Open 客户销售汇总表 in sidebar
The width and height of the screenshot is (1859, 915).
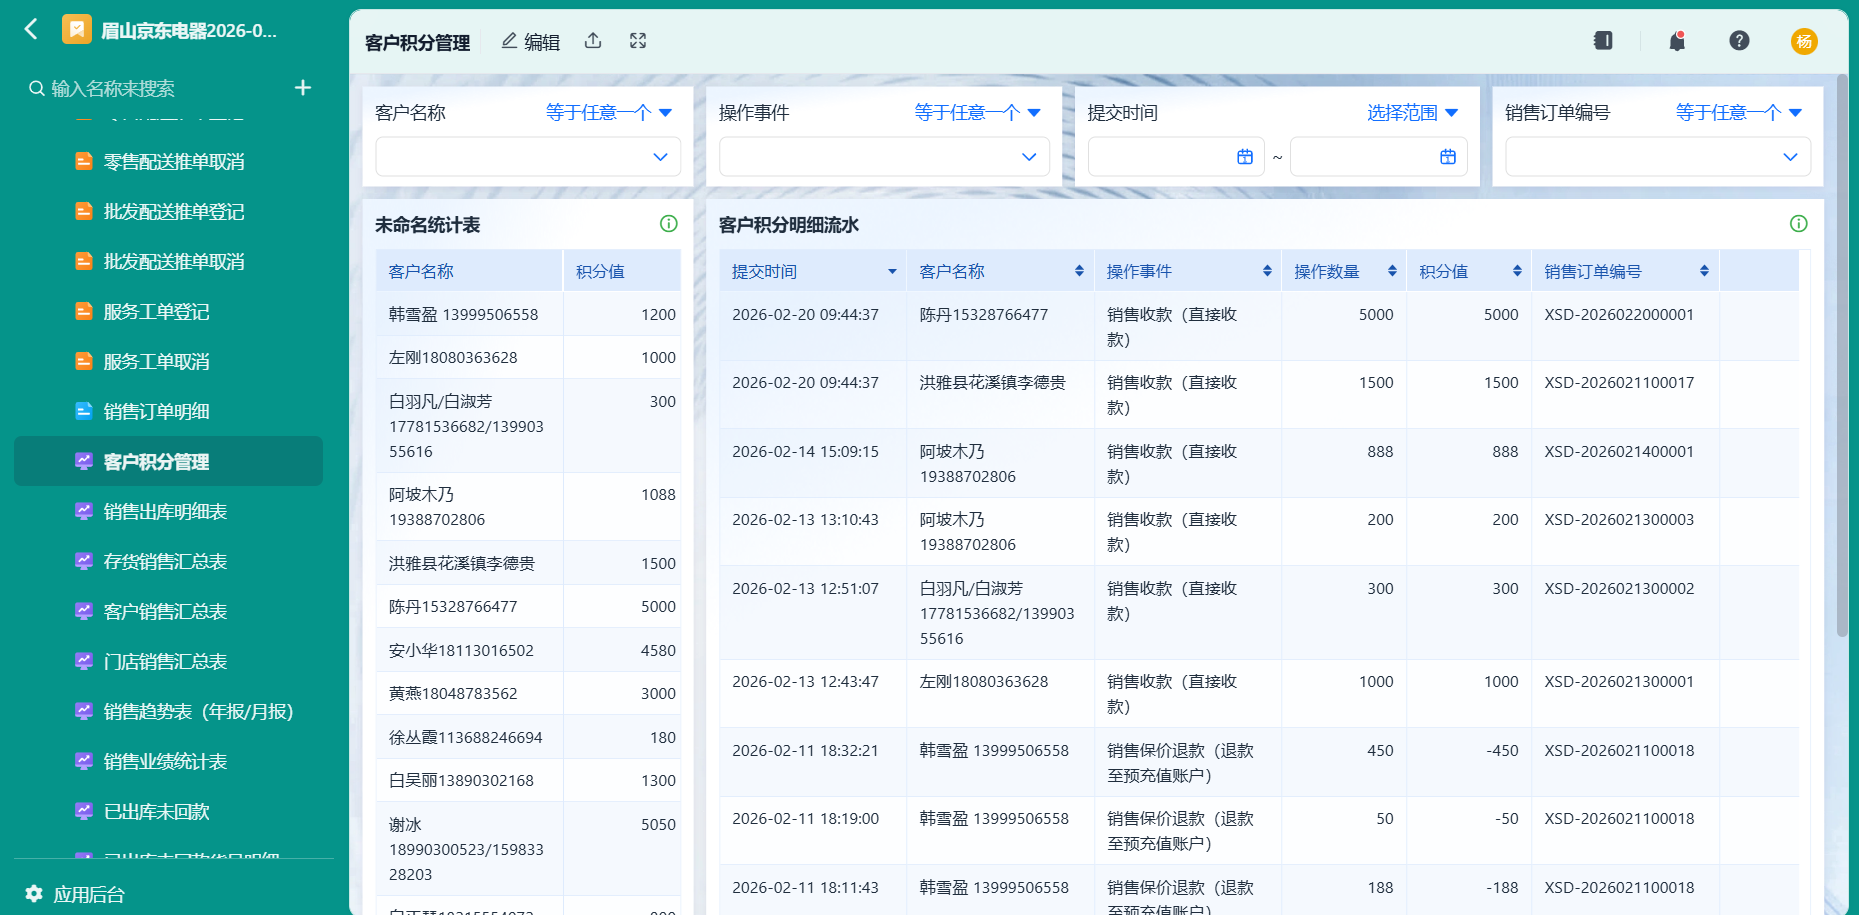pyautogui.click(x=168, y=611)
